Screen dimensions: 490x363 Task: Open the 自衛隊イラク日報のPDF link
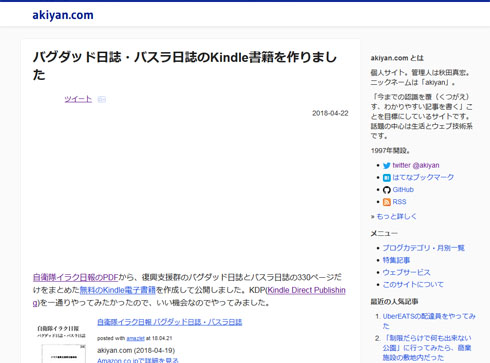[x=76, y=277]
